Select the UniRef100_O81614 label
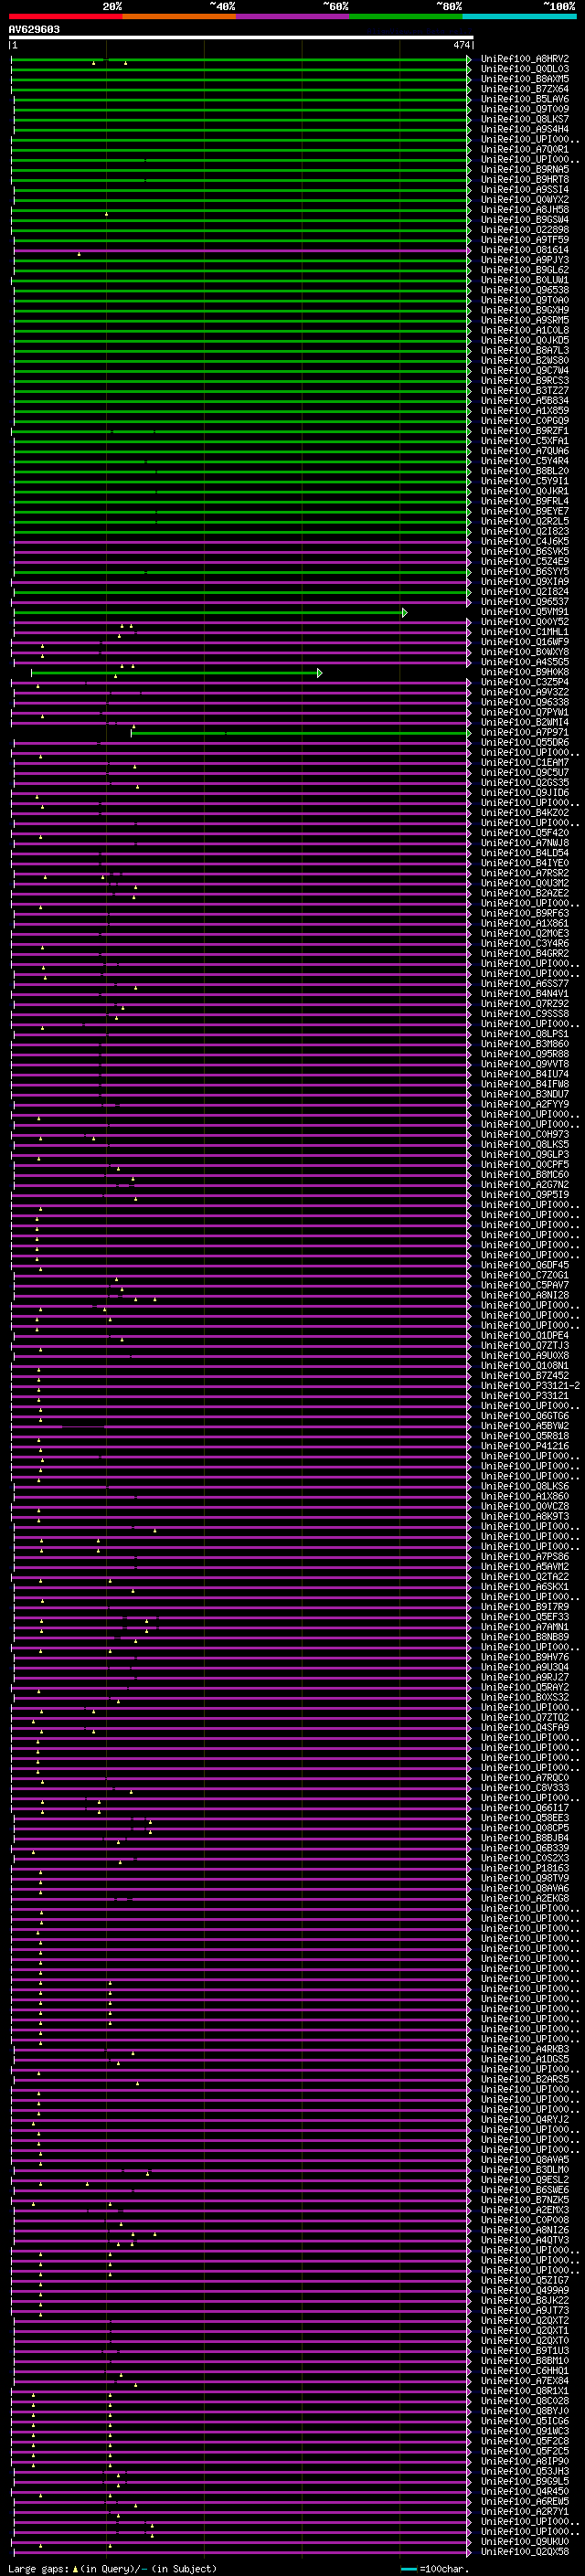 click(525, 250)
